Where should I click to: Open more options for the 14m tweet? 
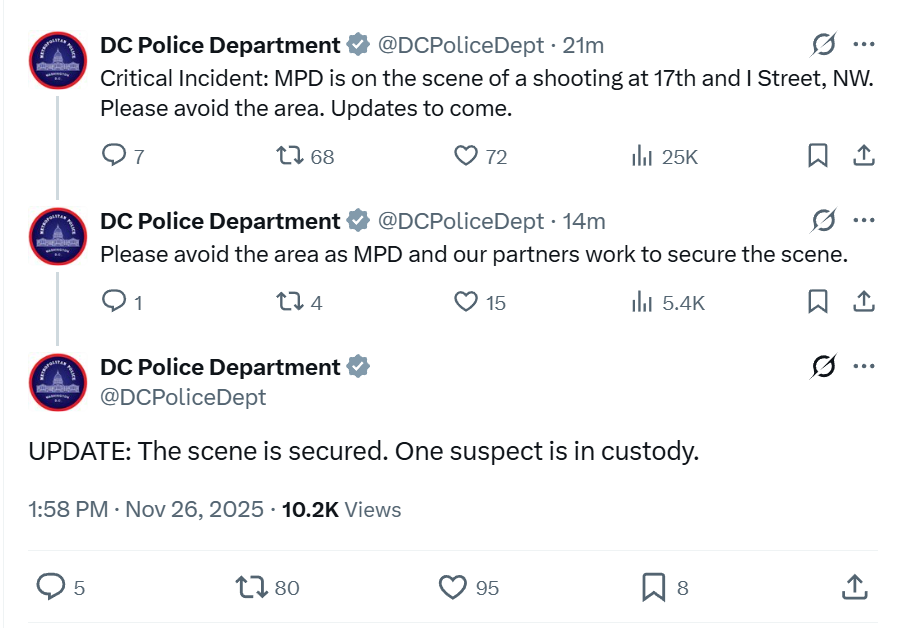point(864,220)
